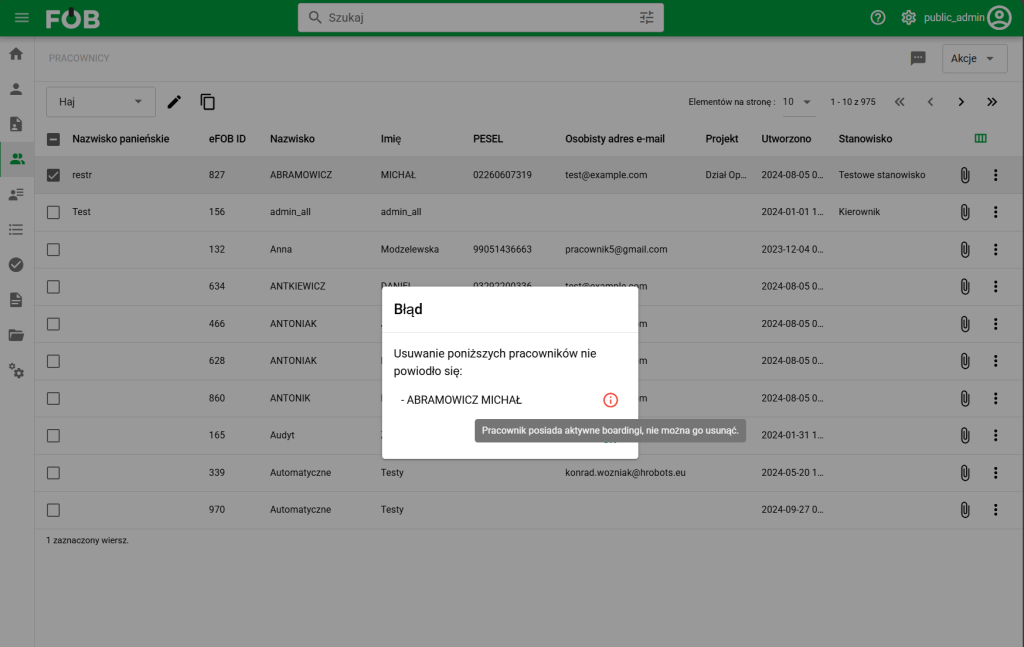
Task: Sort by Nazwisko column header
Action: [292, 138]
